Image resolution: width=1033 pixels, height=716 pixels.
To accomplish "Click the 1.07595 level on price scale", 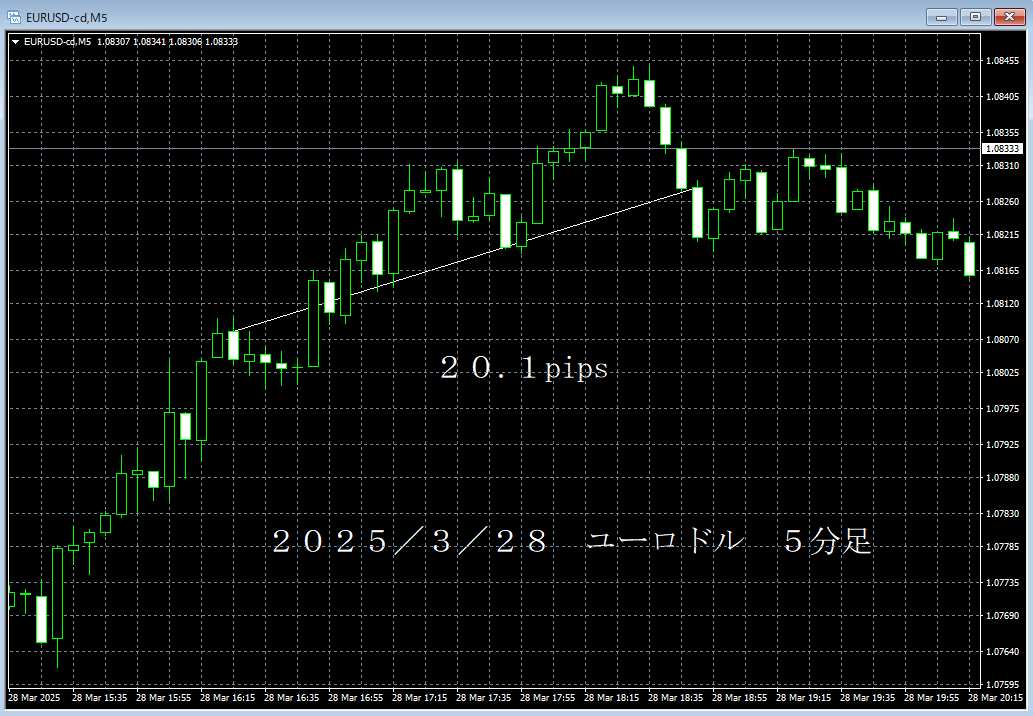I will (1002, 685).
